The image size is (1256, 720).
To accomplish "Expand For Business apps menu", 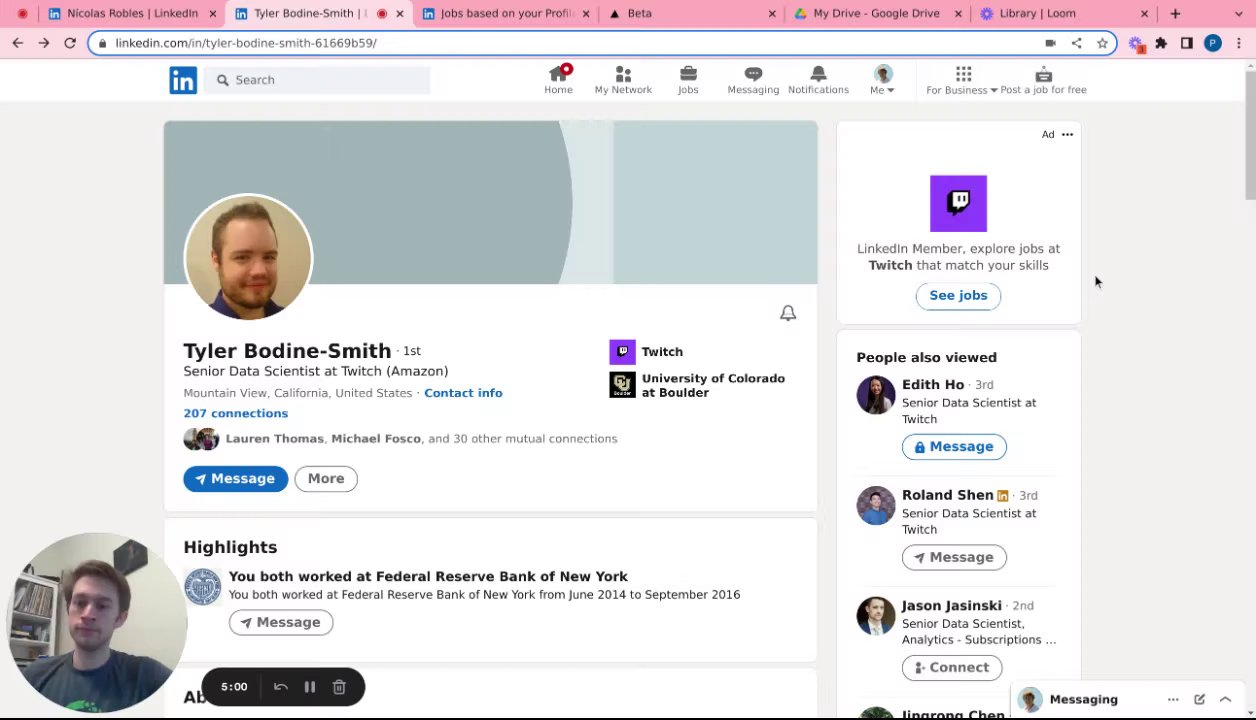I will (962, 80).
